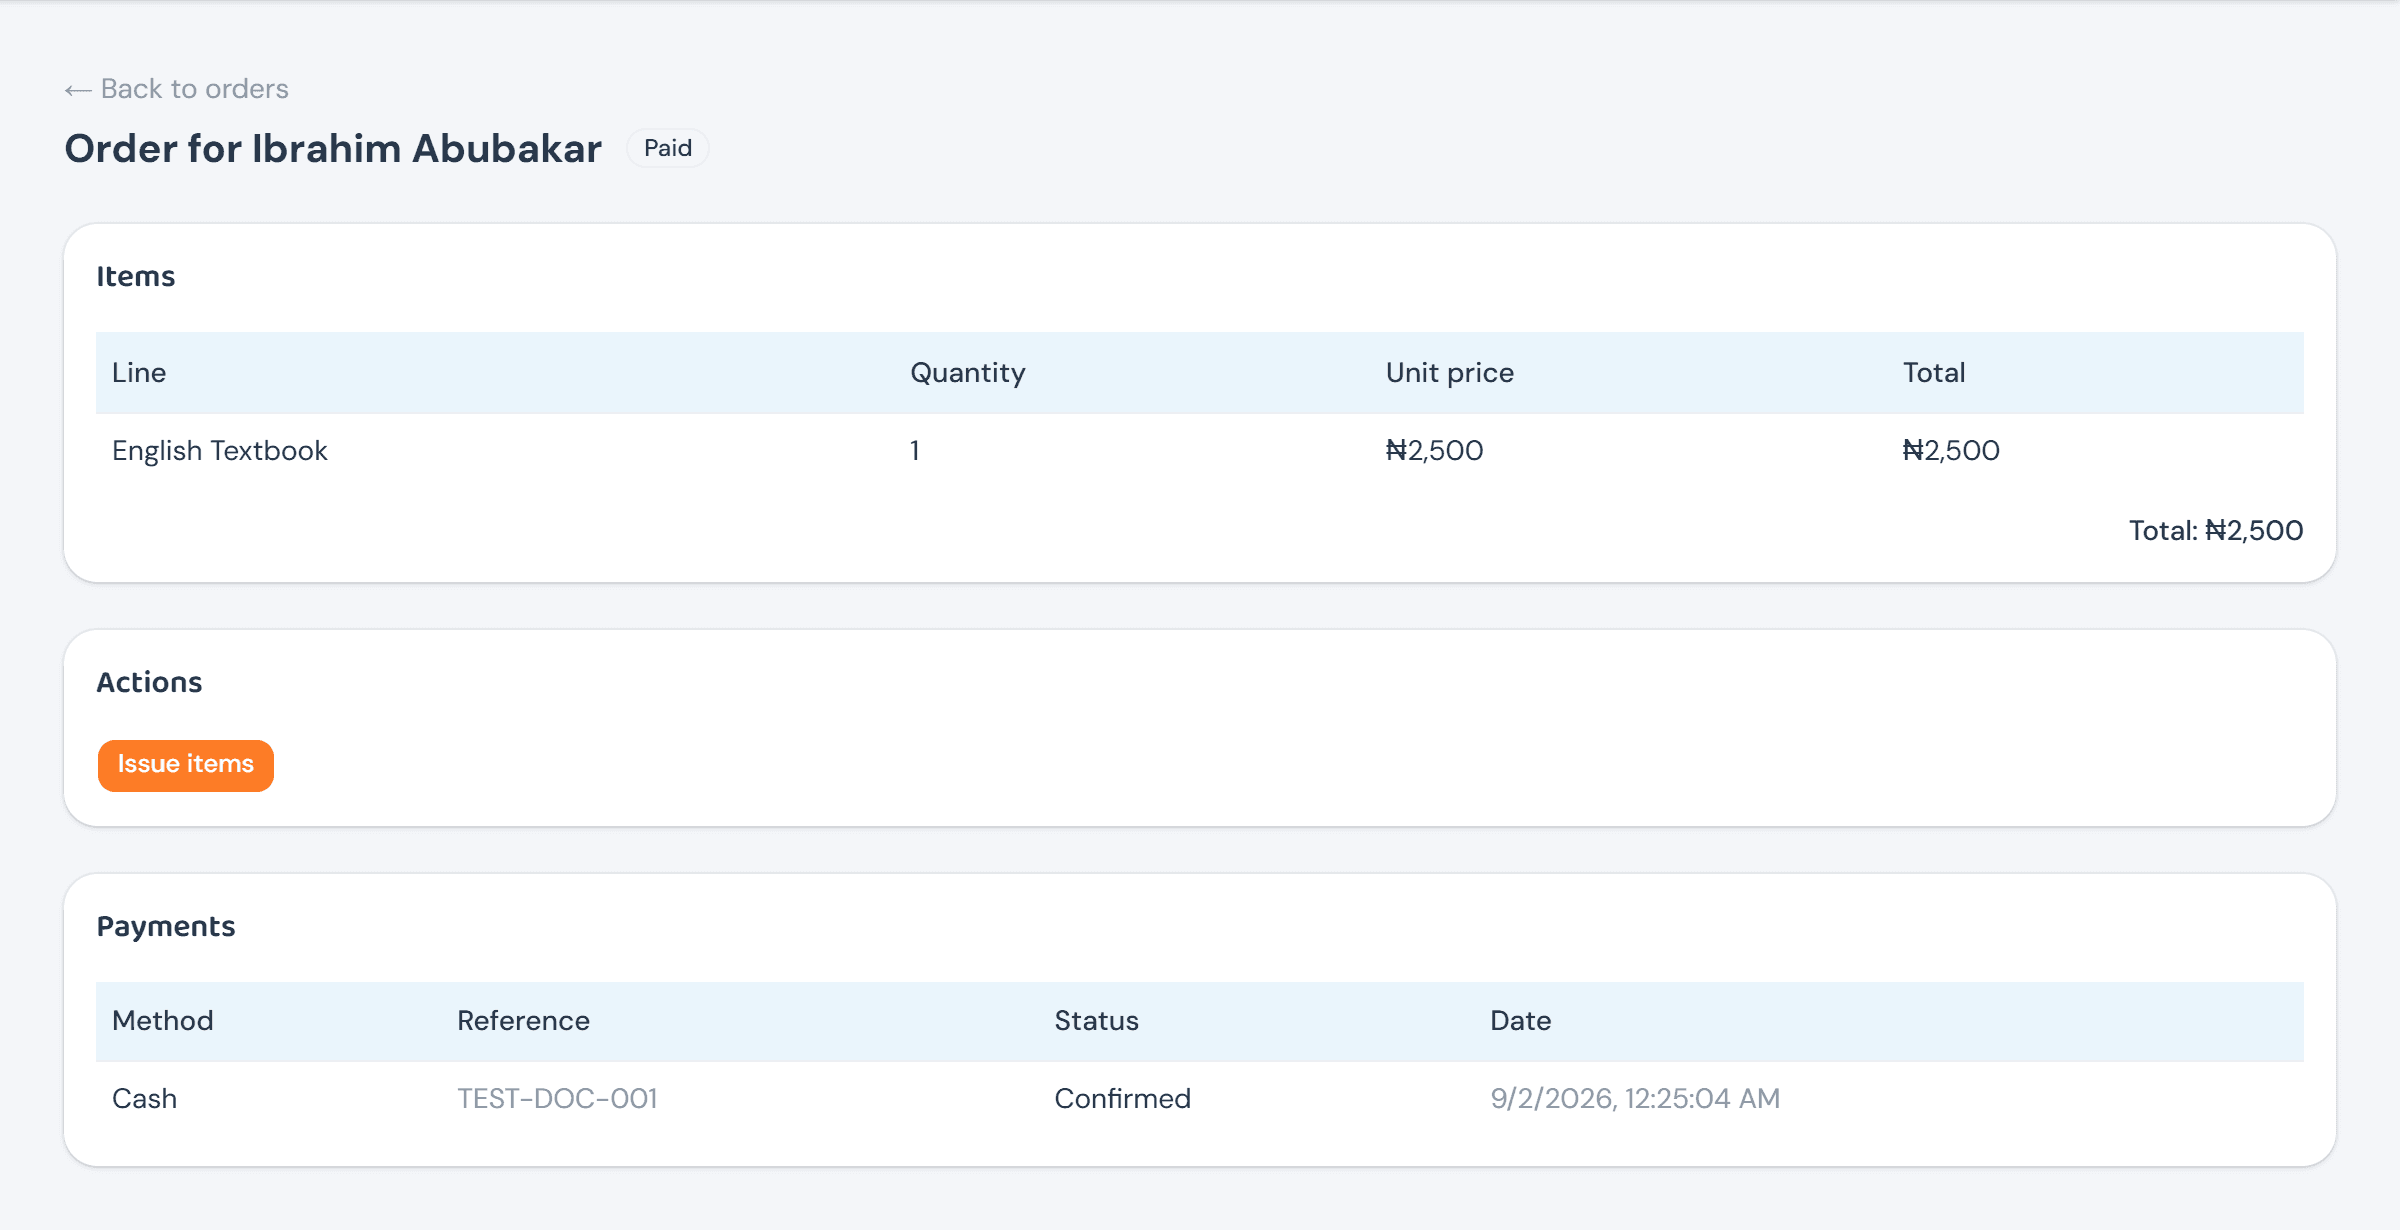Viewport: 2400px width, 1230px height.
Task: Click the Status column header
Action: click(1096, 1021)
